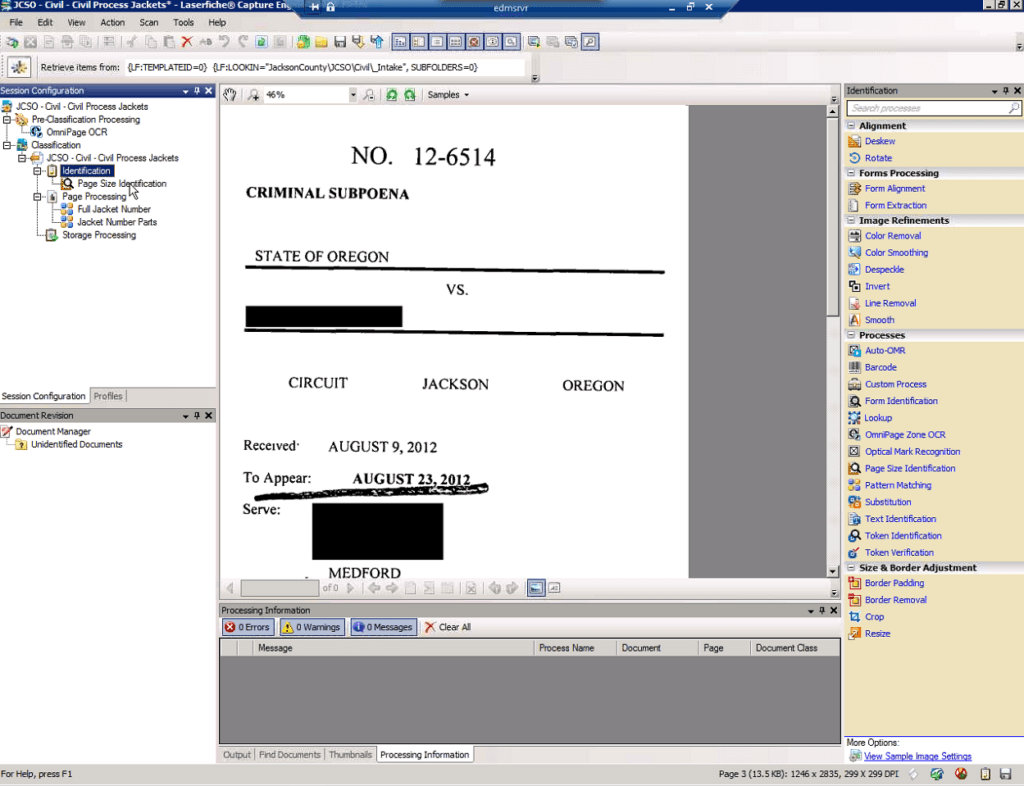Screen dimensions: 1024x786
Task: Collapse the Pre-Classification Processing tree node
Action: (x=7, y=119)
